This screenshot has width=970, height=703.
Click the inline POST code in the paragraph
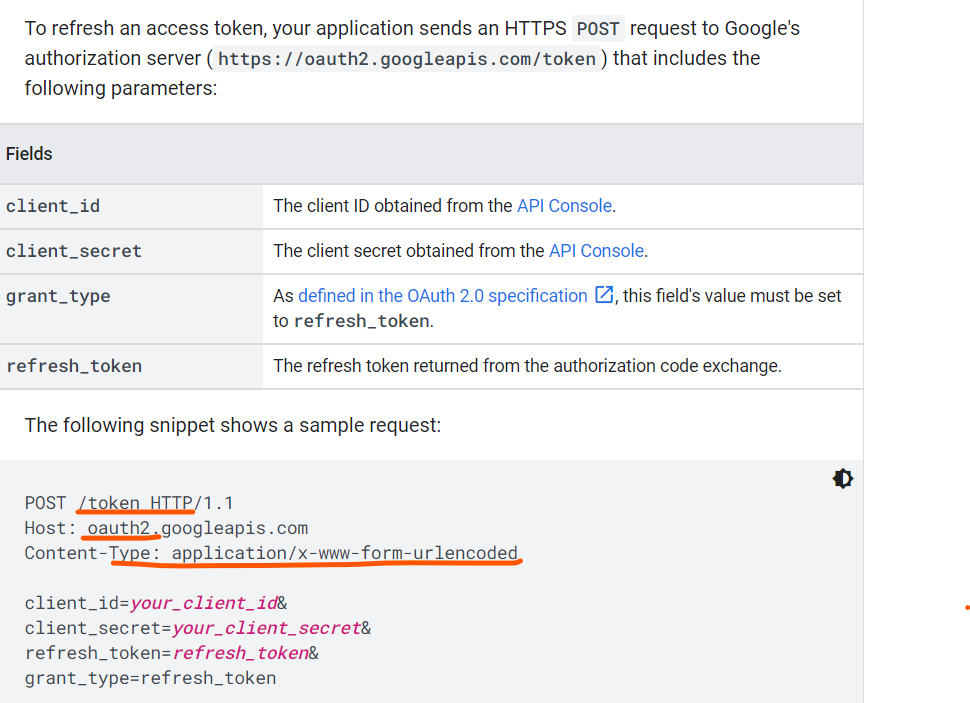[x=598, y=29]
